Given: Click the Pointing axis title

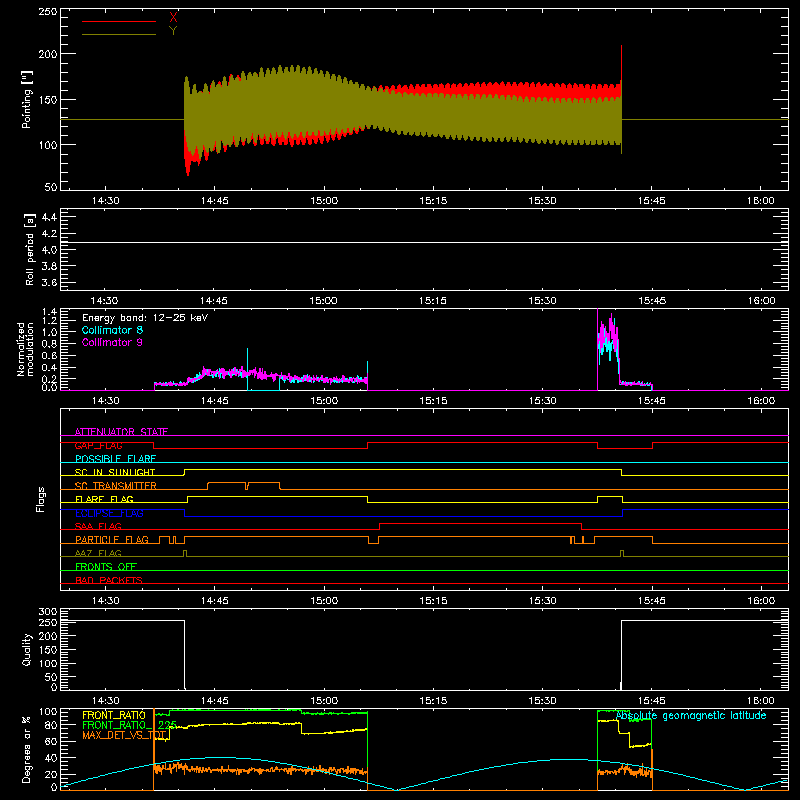Looking at the screenshot, I should click(27, 99).
